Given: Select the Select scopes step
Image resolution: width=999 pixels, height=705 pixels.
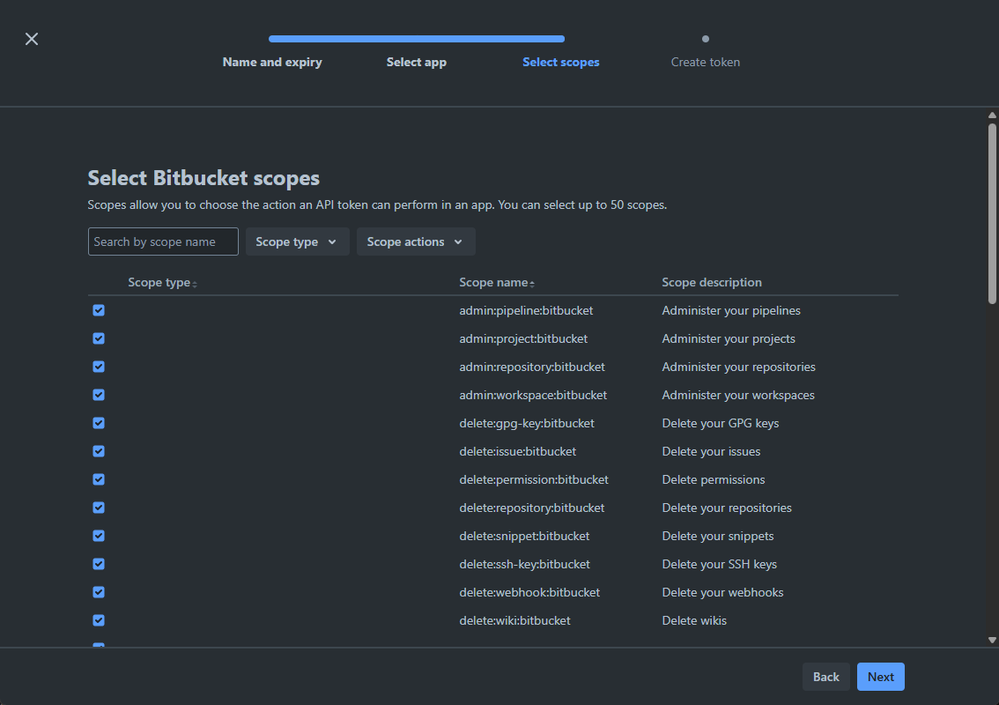Looking at the screenshot, I should coord(561,62).
